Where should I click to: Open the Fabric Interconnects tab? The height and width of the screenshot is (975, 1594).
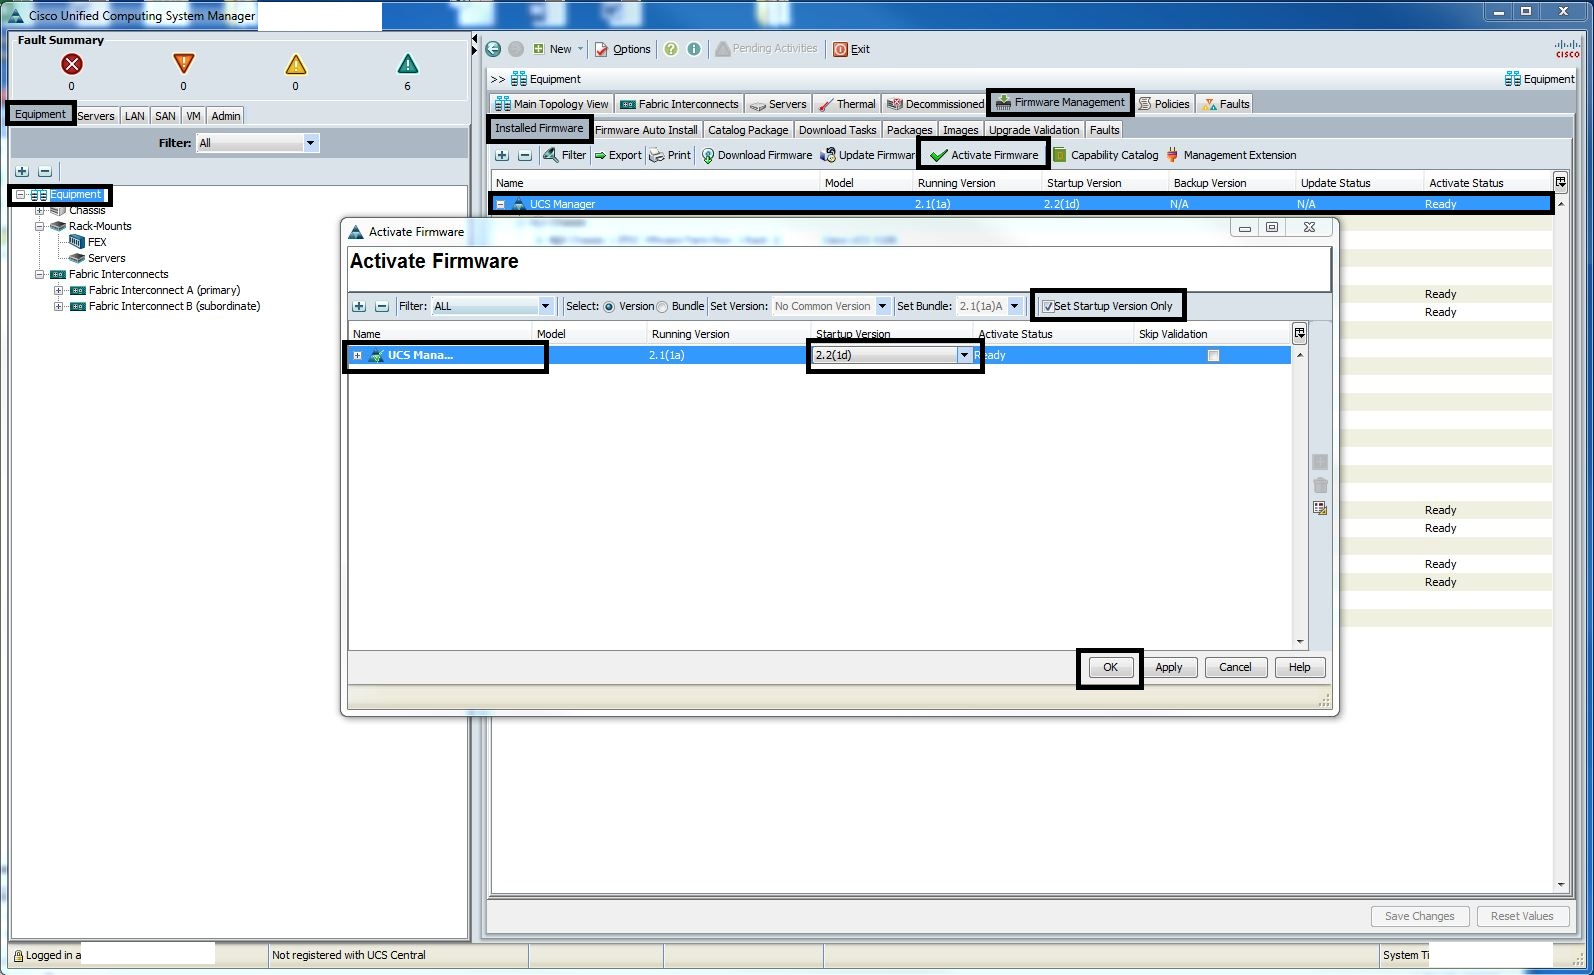coord(679,104)
